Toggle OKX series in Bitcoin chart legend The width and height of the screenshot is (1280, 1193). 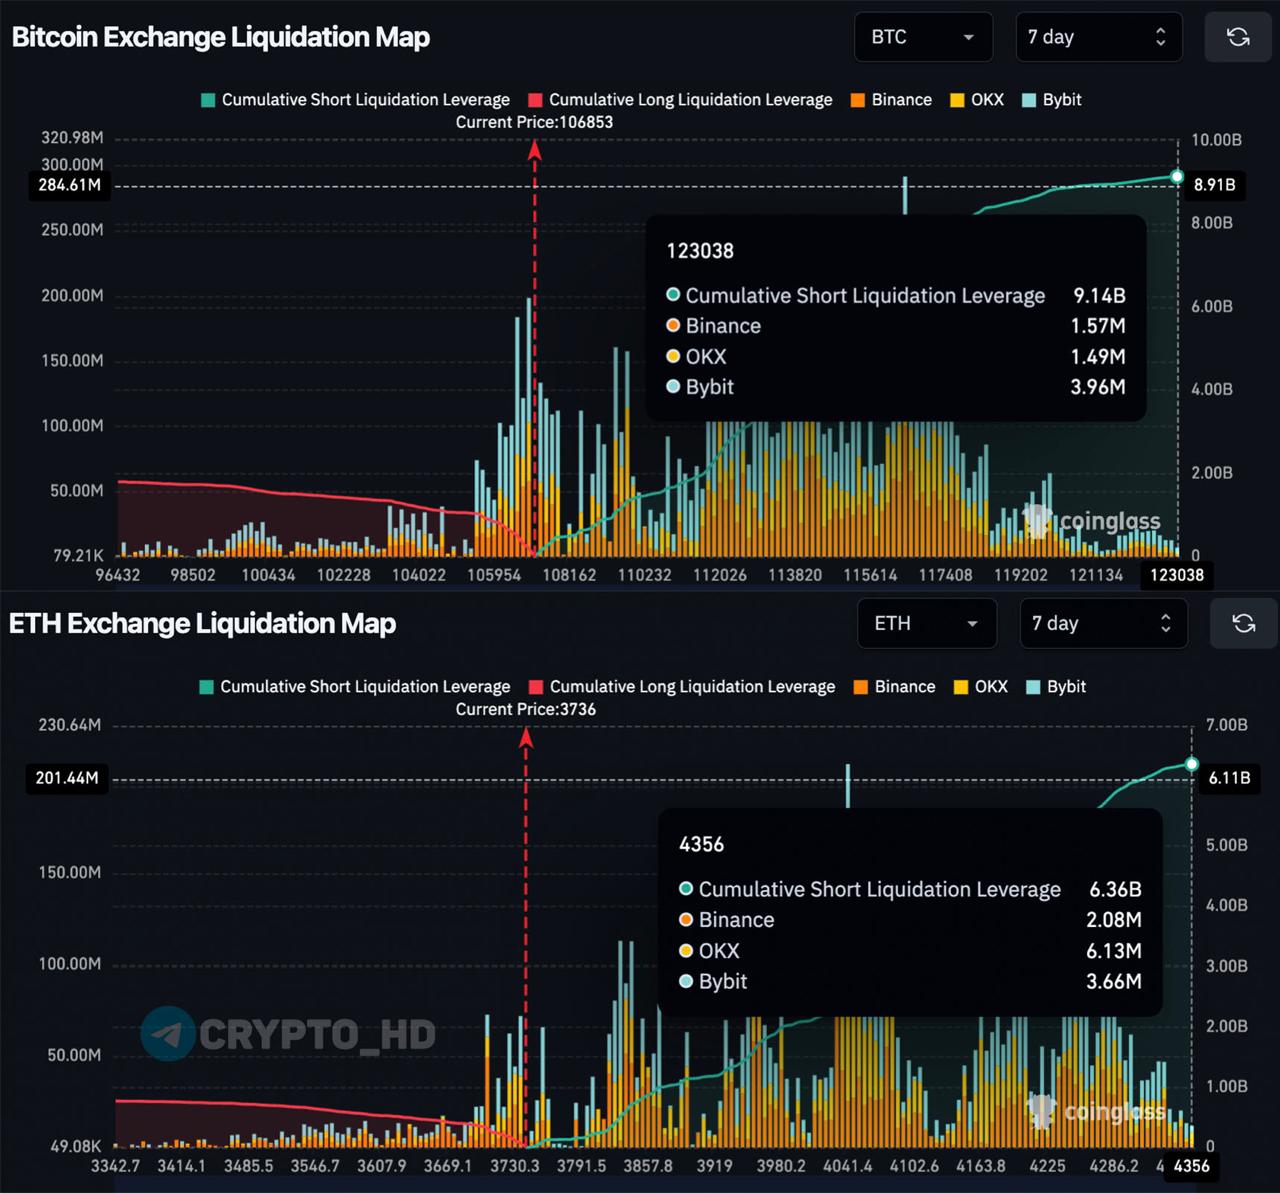(x=976, y=100)
